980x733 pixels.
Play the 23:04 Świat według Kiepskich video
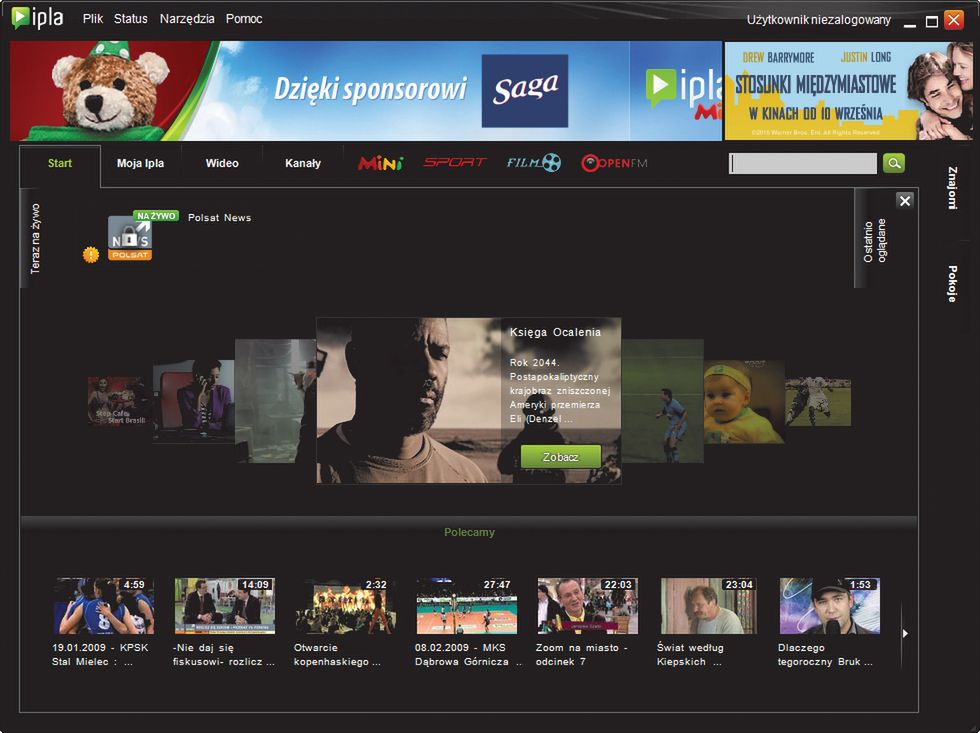(x=709, y=606)
